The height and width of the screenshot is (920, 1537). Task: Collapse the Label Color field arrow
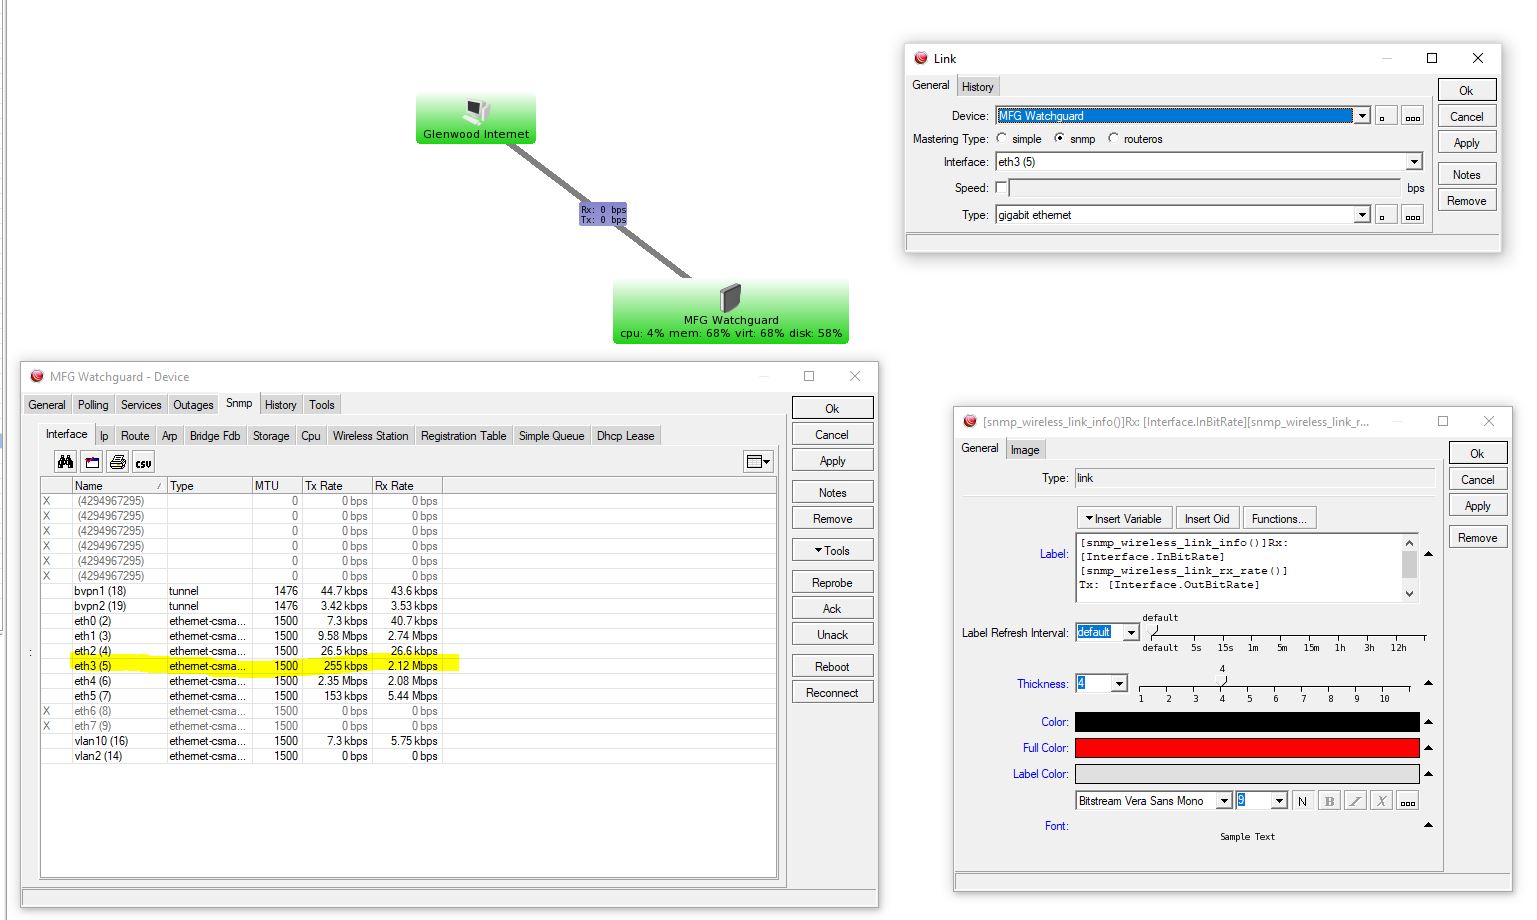click(1428, 774)
